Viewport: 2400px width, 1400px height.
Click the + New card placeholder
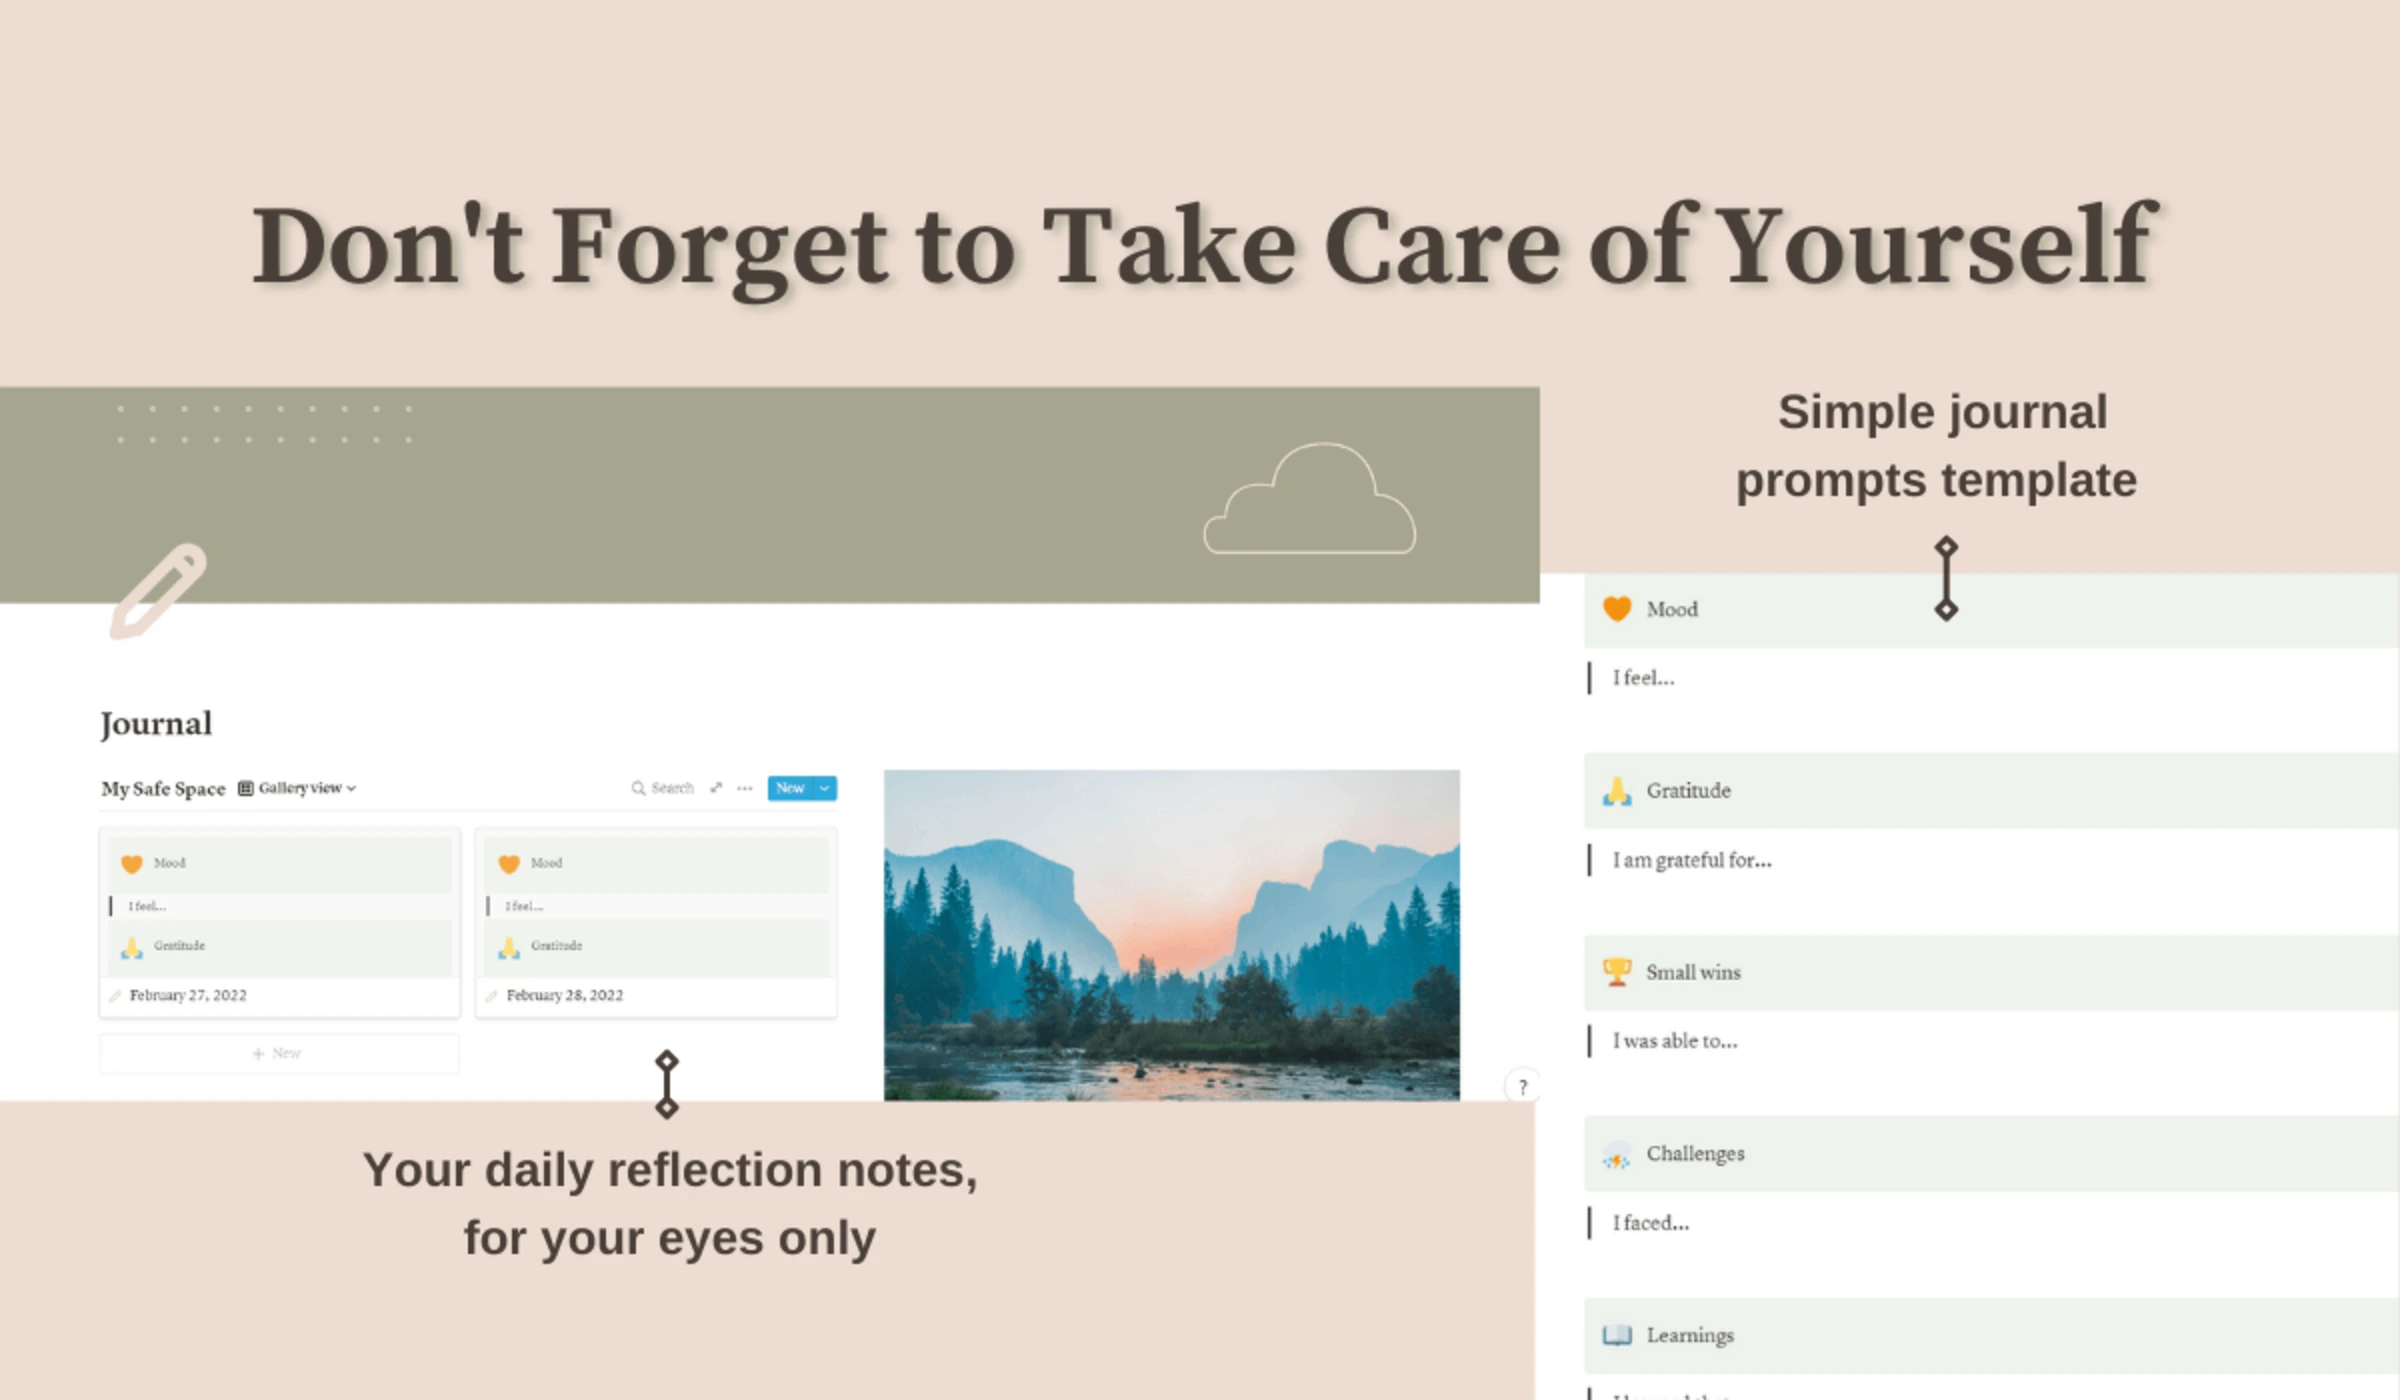coord(278,1053)
